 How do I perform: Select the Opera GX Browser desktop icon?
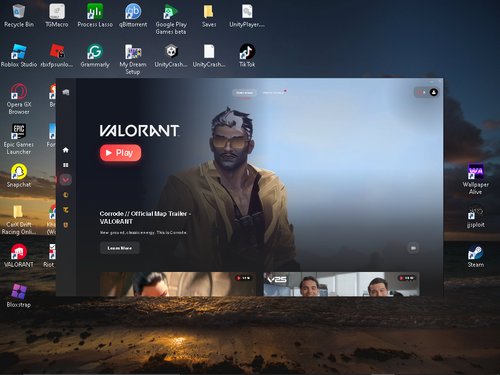pyautogui.click(x=19, y=99)
